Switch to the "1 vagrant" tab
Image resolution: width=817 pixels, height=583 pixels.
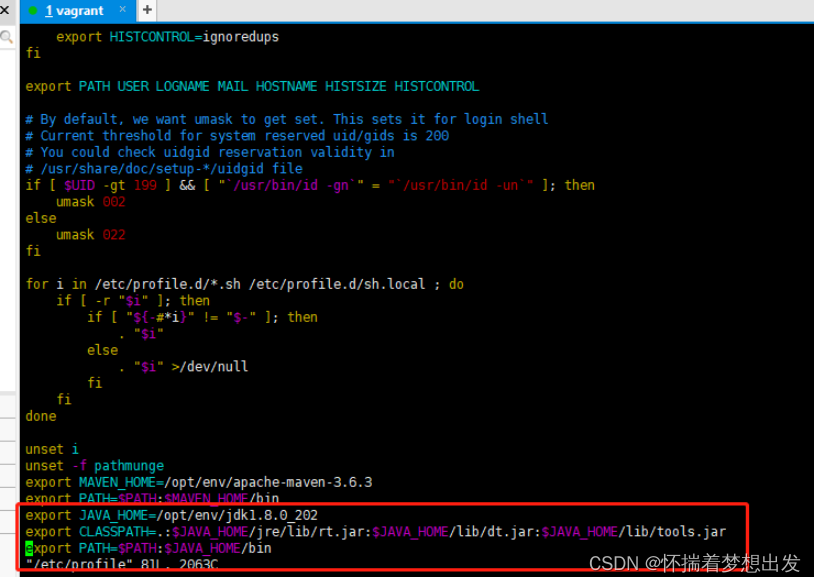point(75,11)
